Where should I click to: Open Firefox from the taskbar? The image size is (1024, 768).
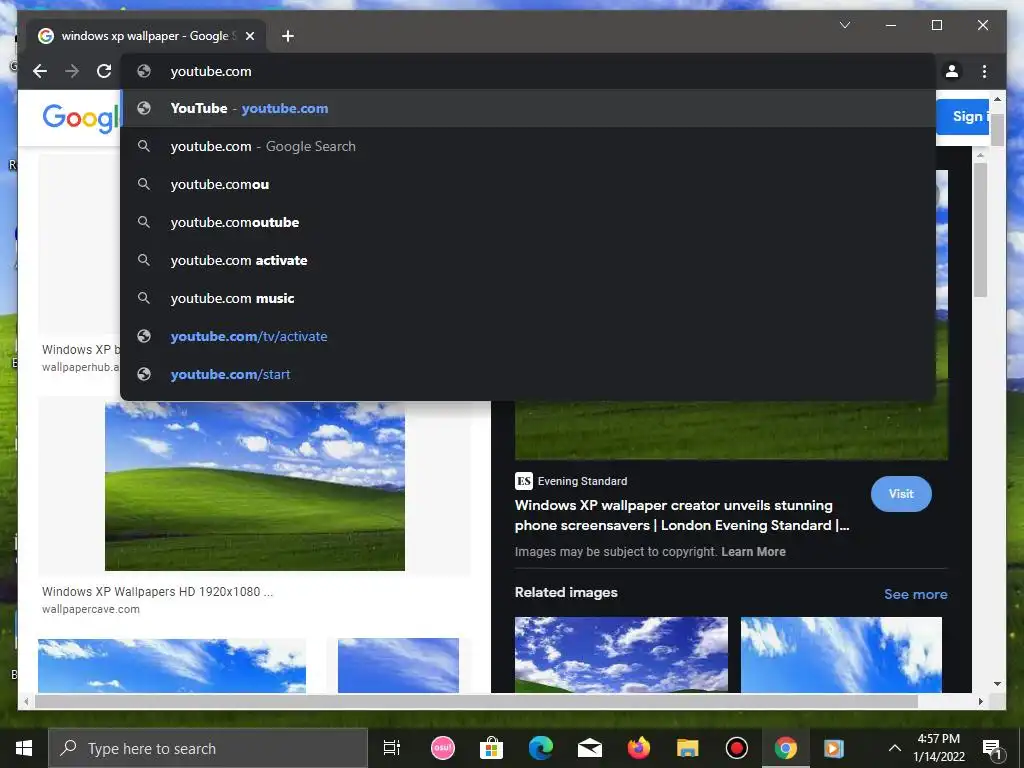tap(639, 748)
